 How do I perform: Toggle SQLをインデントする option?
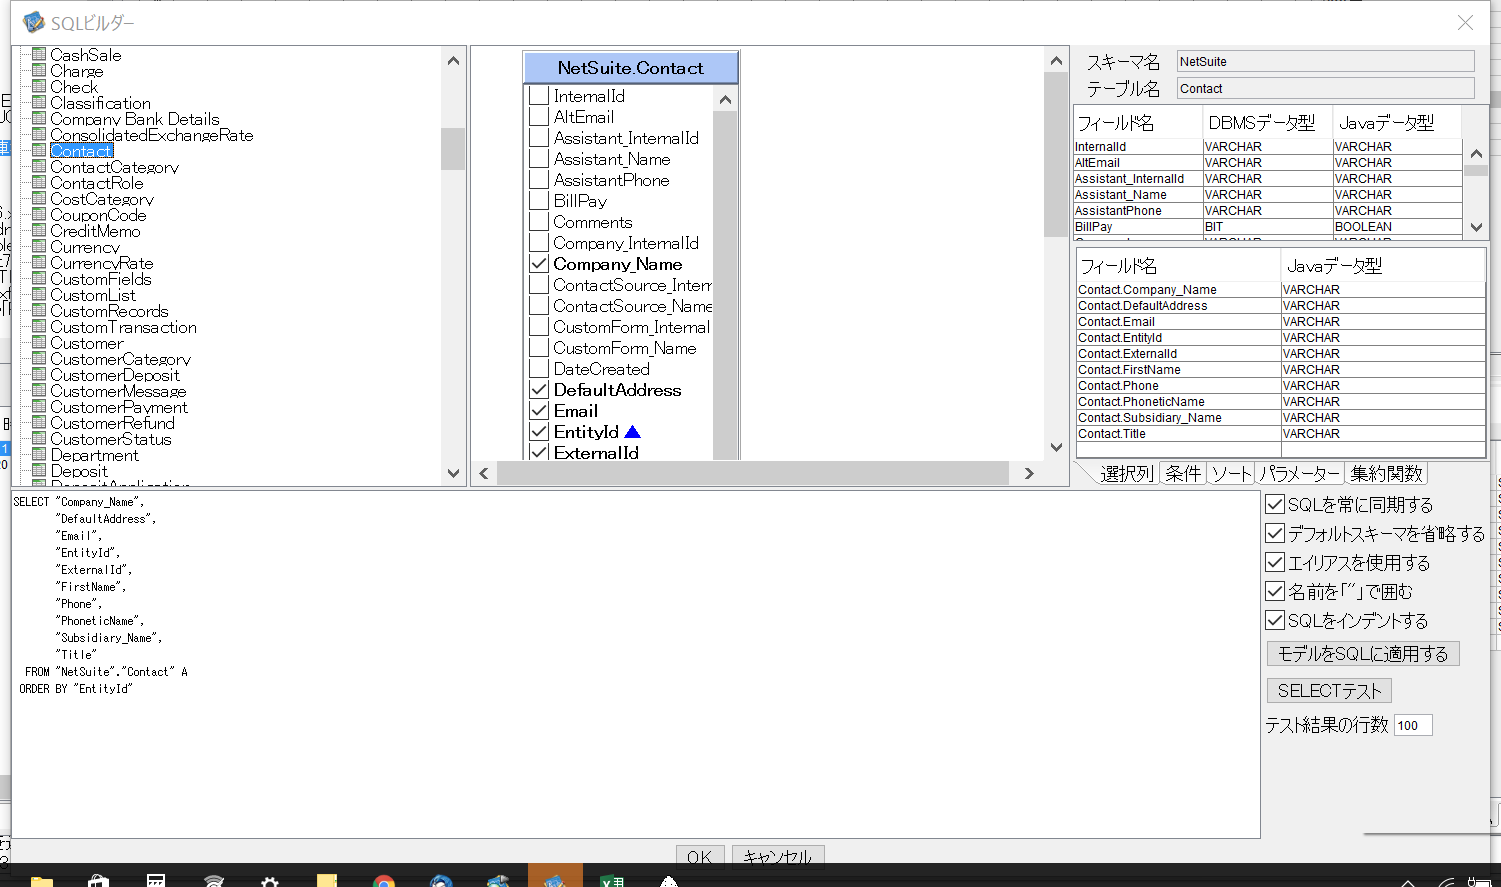[x=1275, y=620]
